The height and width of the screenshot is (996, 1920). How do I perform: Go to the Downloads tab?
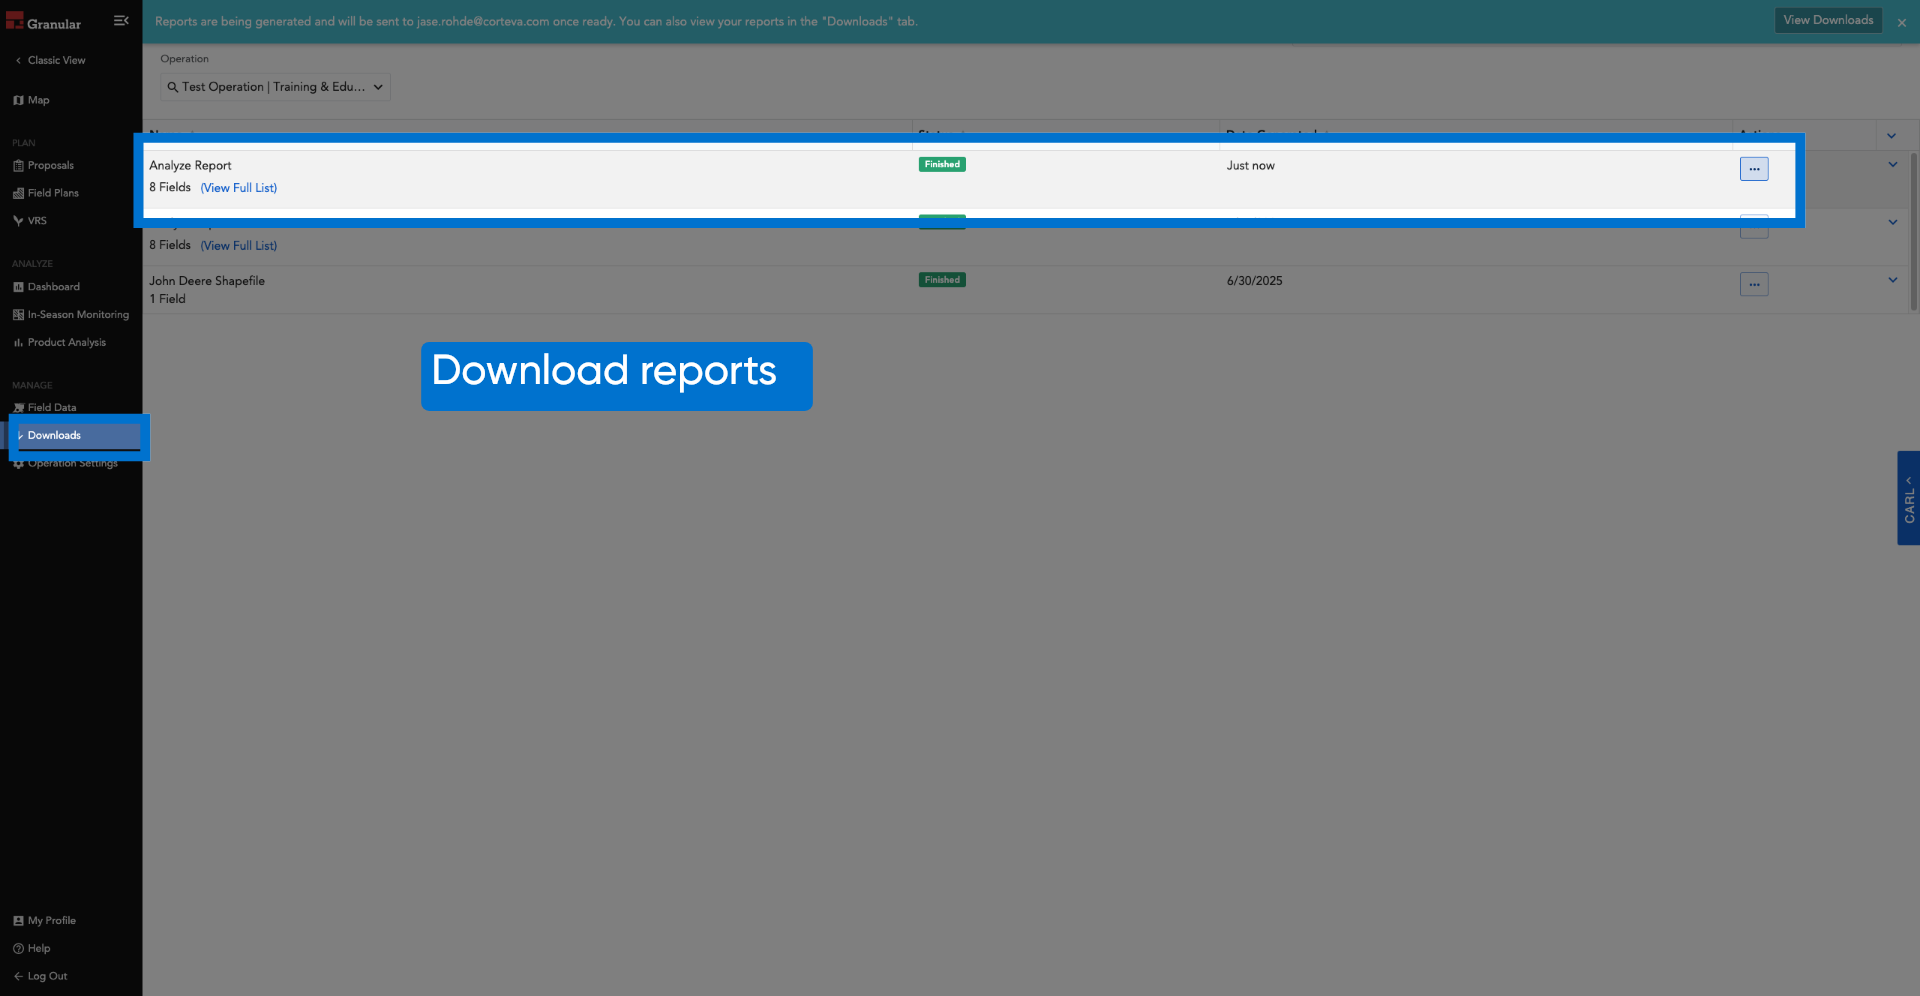55,435
